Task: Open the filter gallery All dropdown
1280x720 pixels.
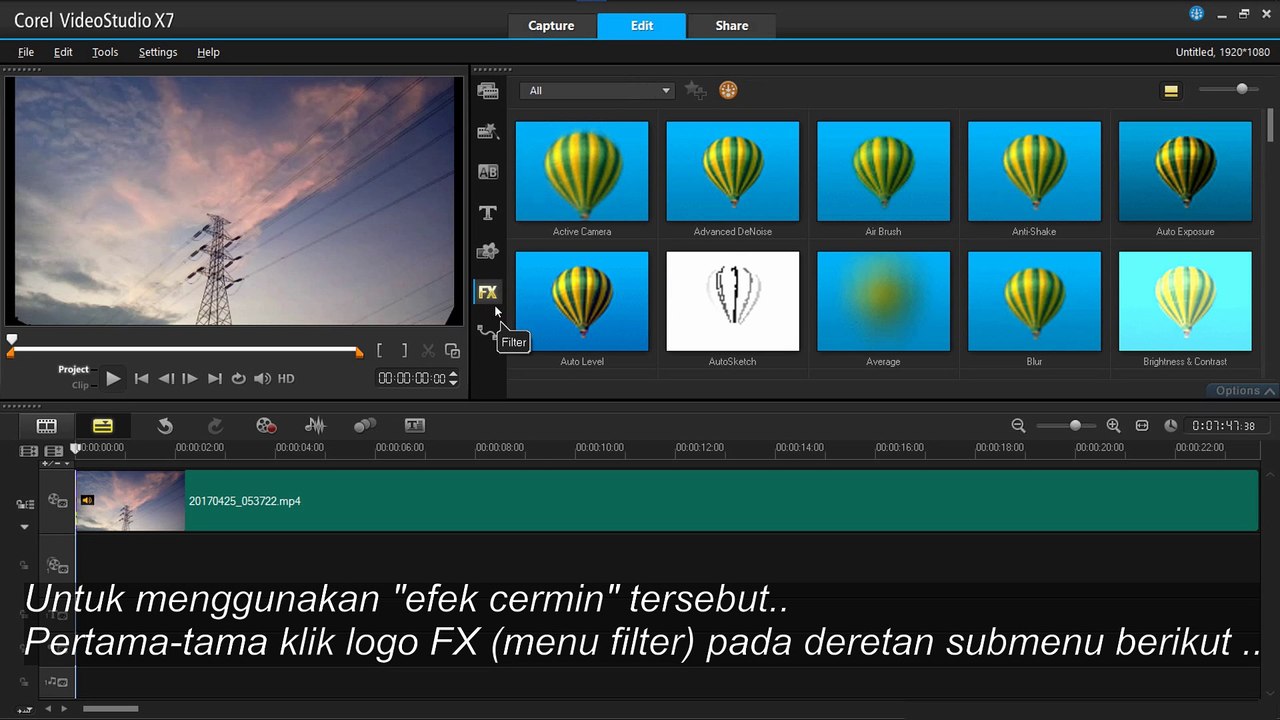Action: click(598, 90)
